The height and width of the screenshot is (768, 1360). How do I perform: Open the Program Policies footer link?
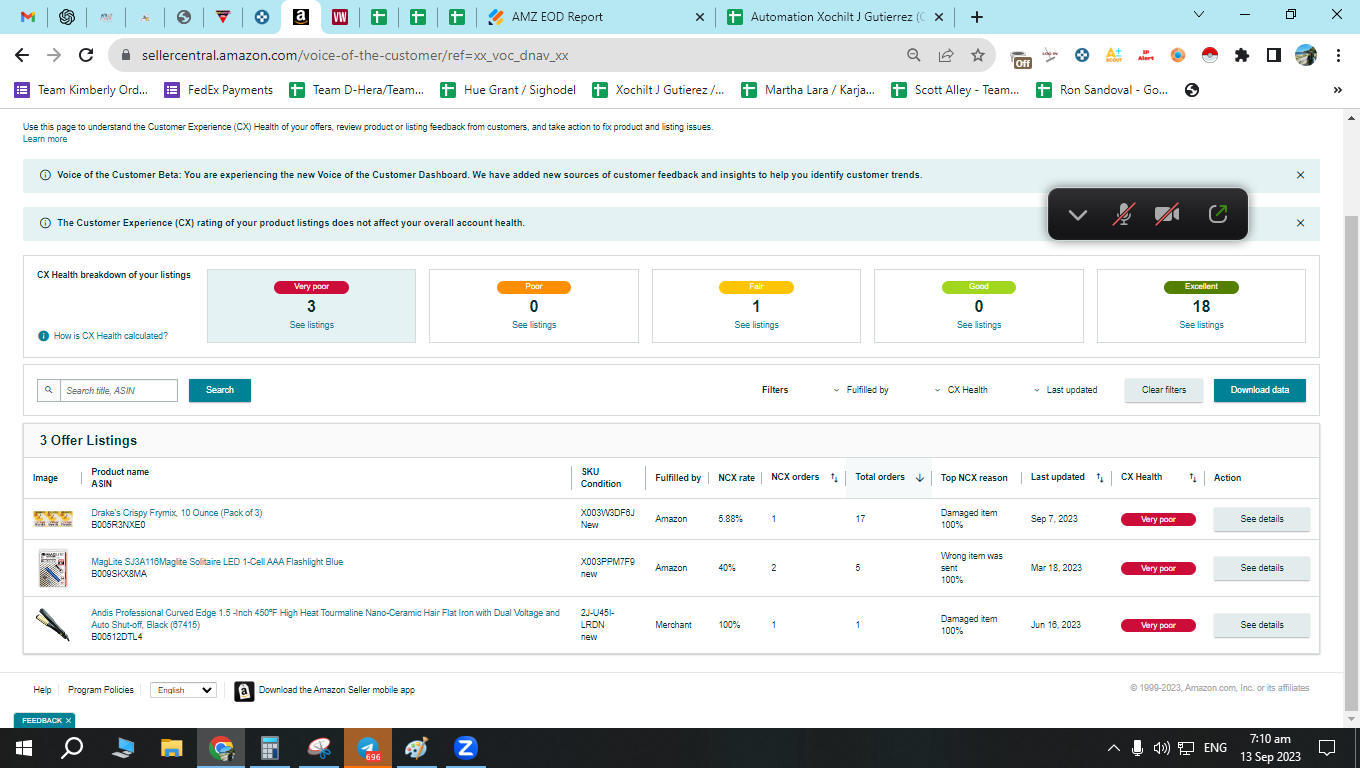tap(101, 690)
